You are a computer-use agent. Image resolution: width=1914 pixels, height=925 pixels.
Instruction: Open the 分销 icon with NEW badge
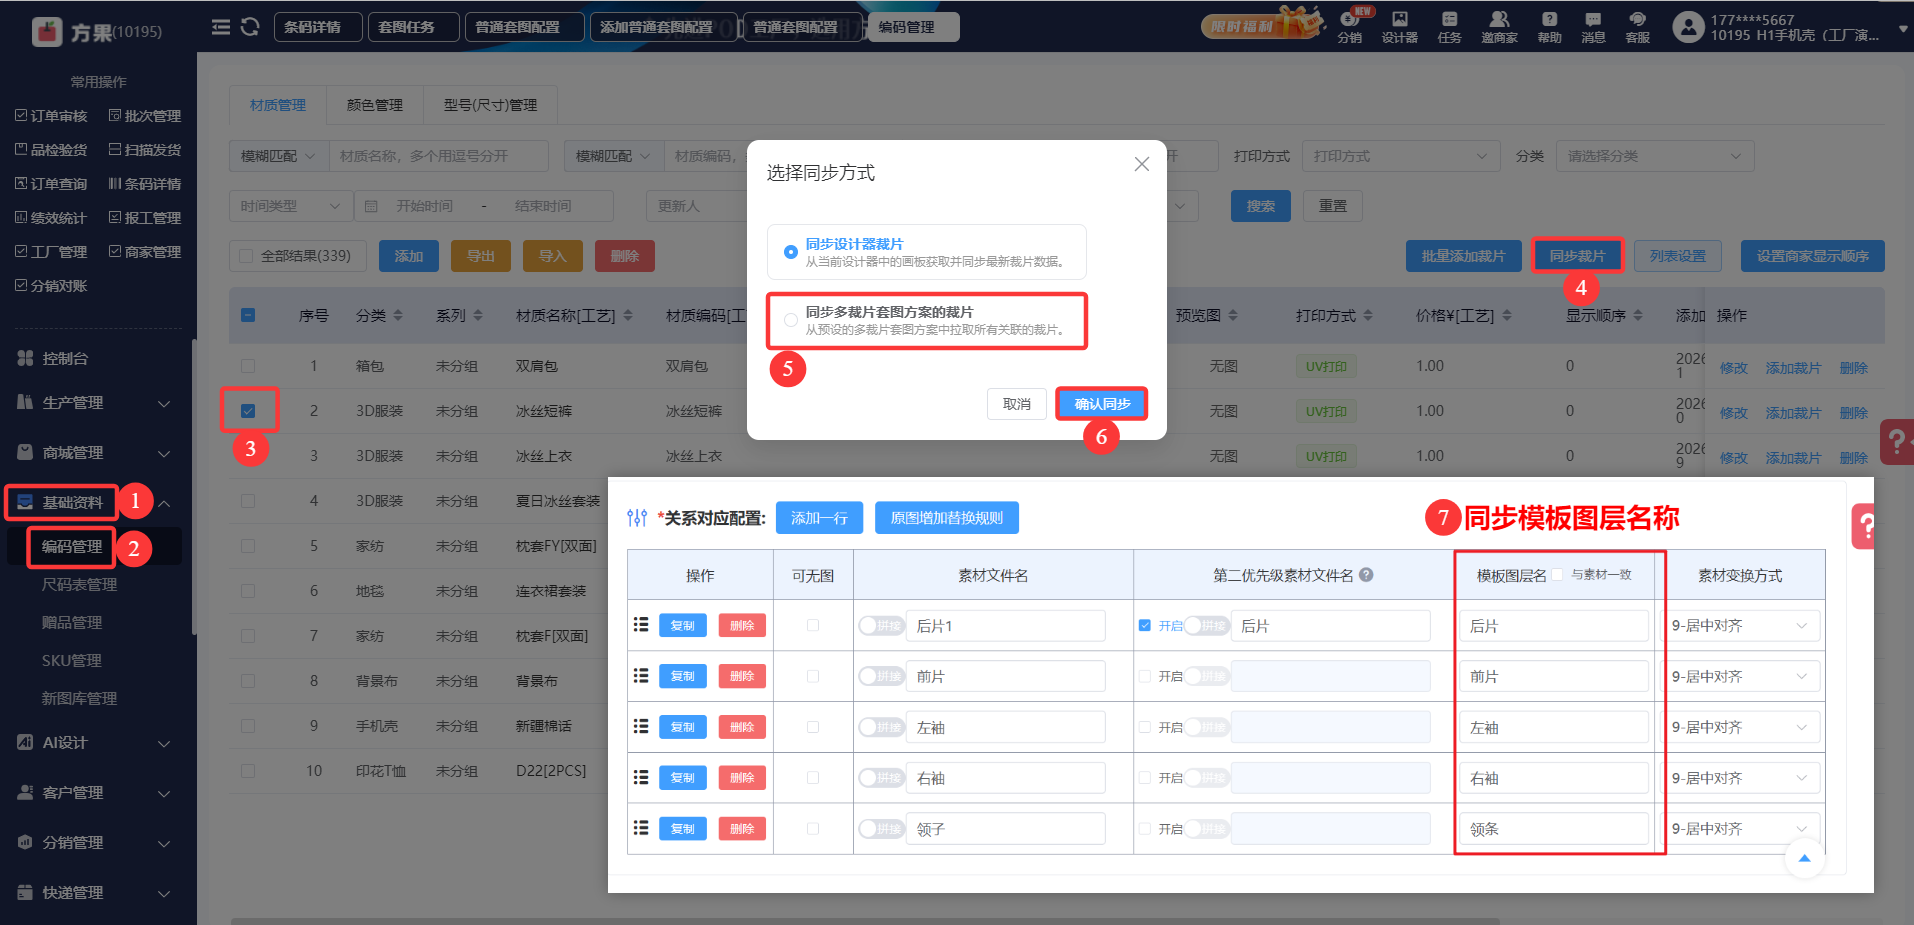point(1350,25)
